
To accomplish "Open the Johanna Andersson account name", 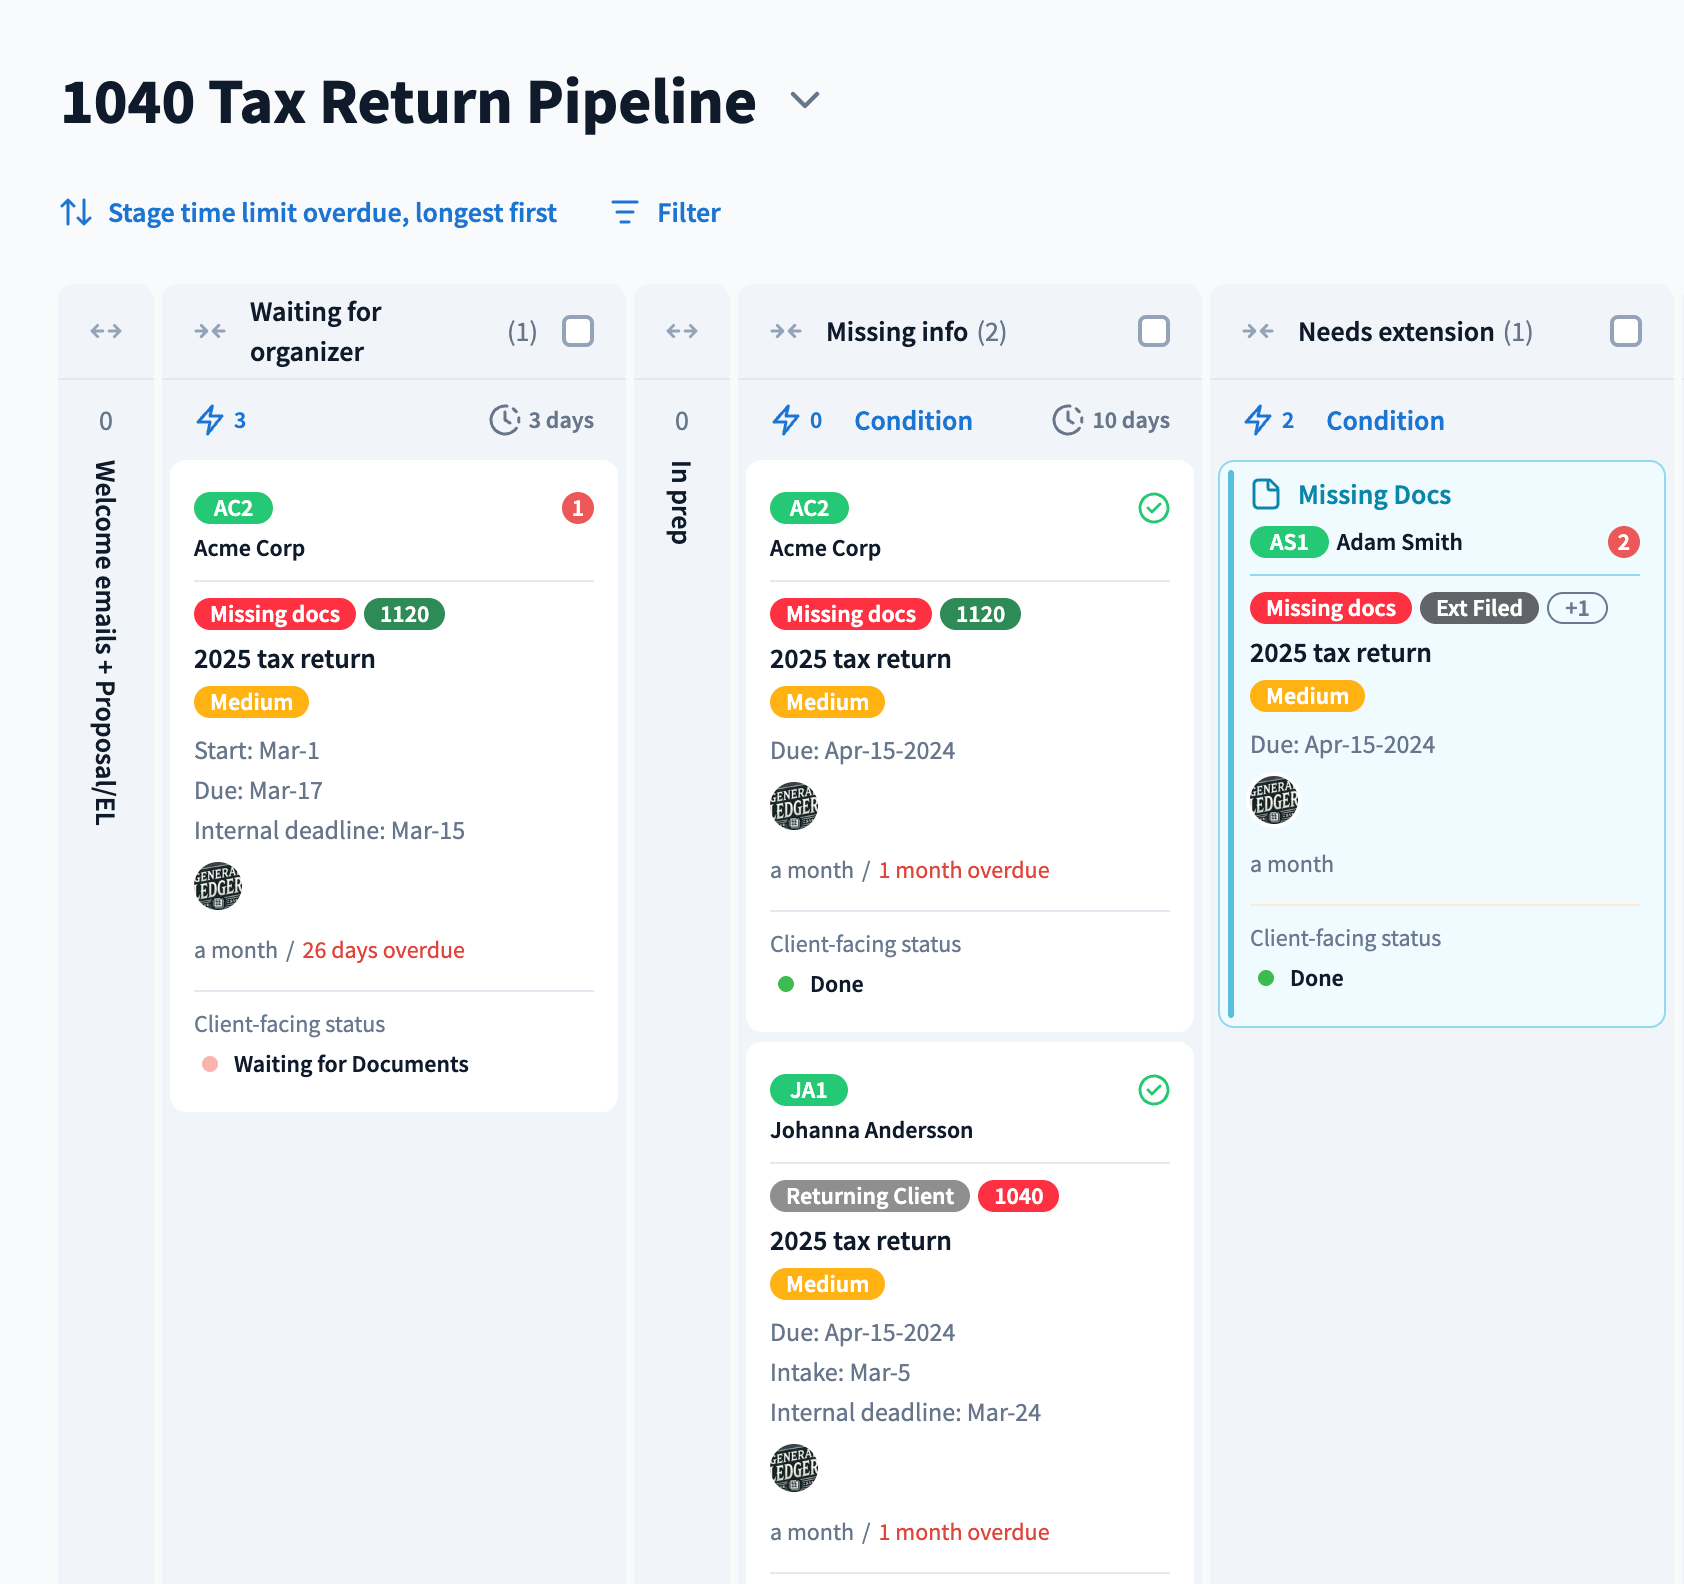I will point(871,1130).
